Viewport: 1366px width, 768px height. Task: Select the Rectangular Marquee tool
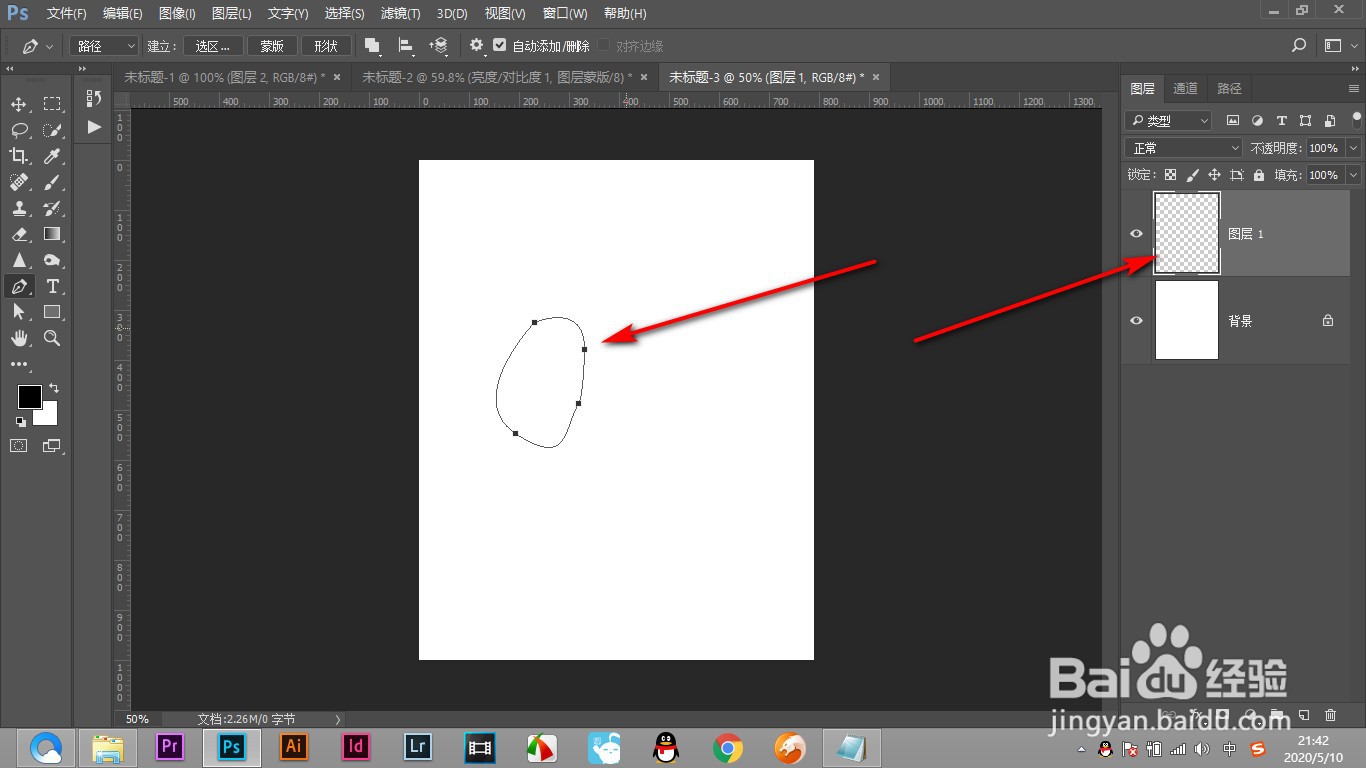click(x=52, y=104)
